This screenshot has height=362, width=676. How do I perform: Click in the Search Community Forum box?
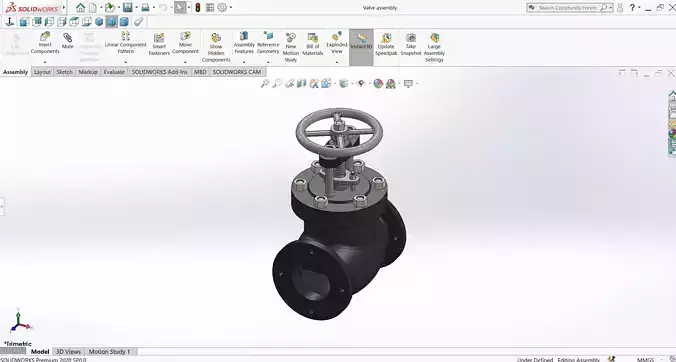pos(570,7)
